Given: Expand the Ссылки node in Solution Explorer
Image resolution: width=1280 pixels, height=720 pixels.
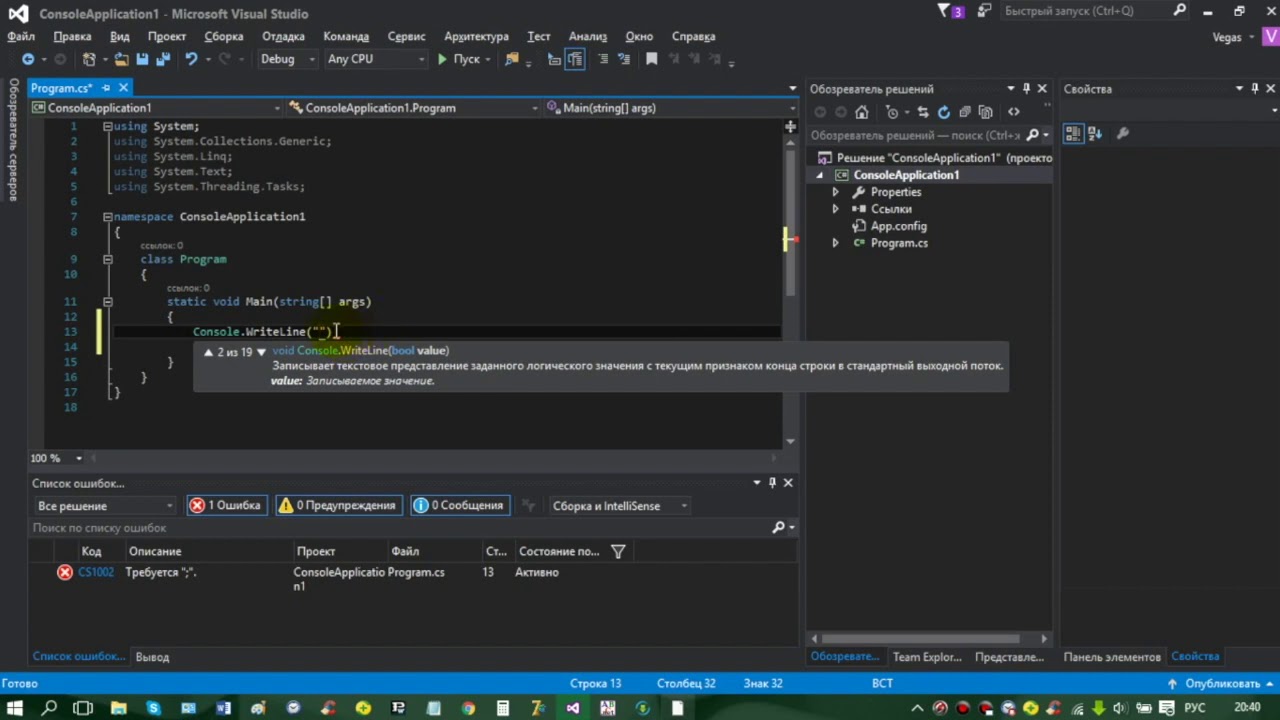Looking at the screenshot, I should (835, 209).
